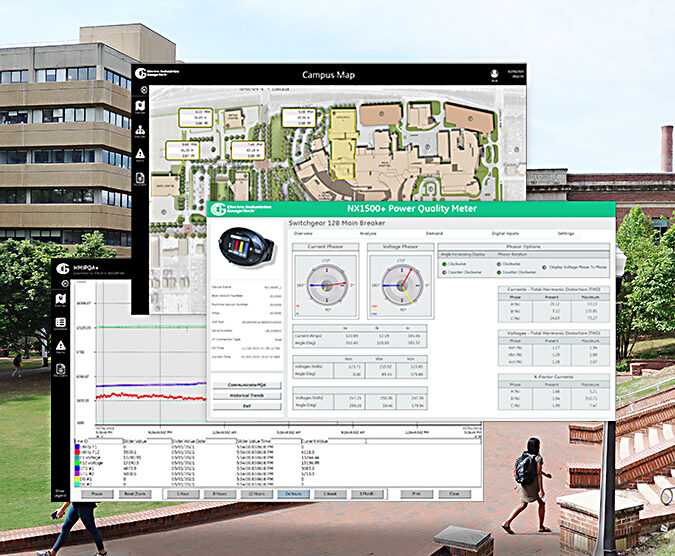This screenshot has height=556, width=675.
Task: Click the purple STG #2 color swatch in legend
Action: [77, 474]
